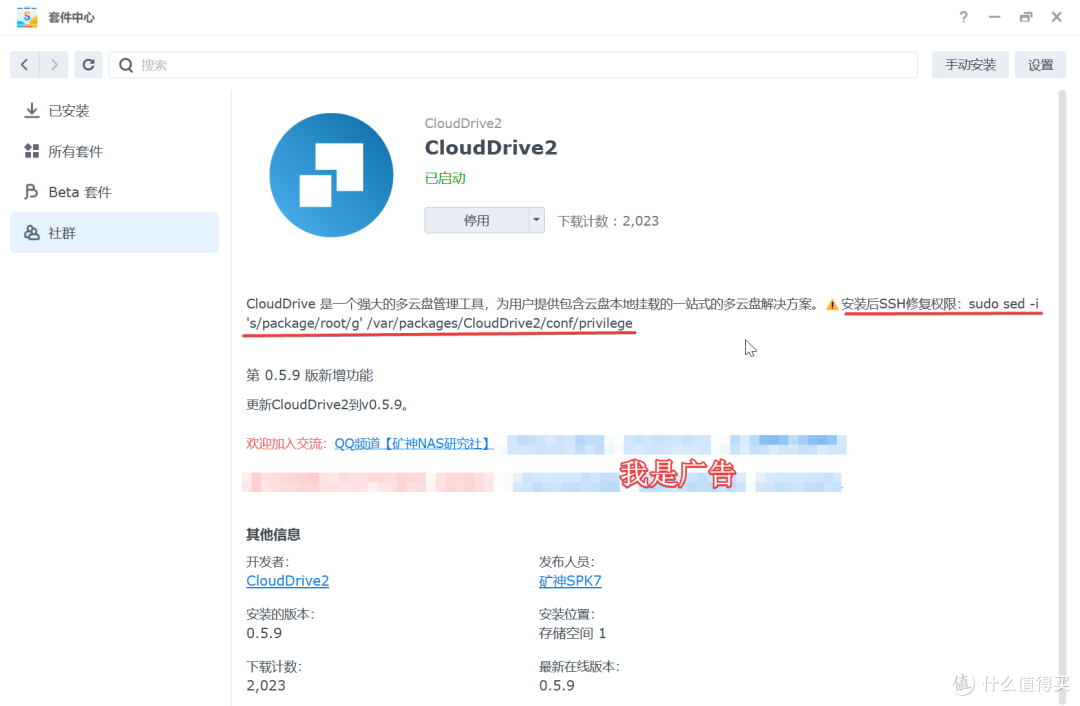Select 社群 community section

coord(114,233)
